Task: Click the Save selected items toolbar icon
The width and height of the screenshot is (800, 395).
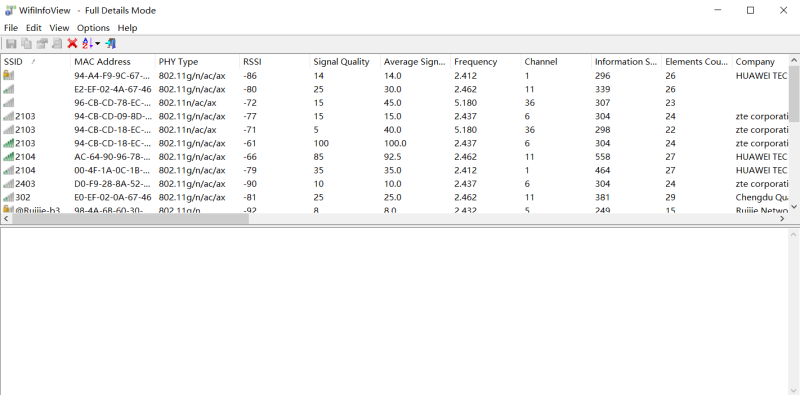Action: click(x=11, y=43)
